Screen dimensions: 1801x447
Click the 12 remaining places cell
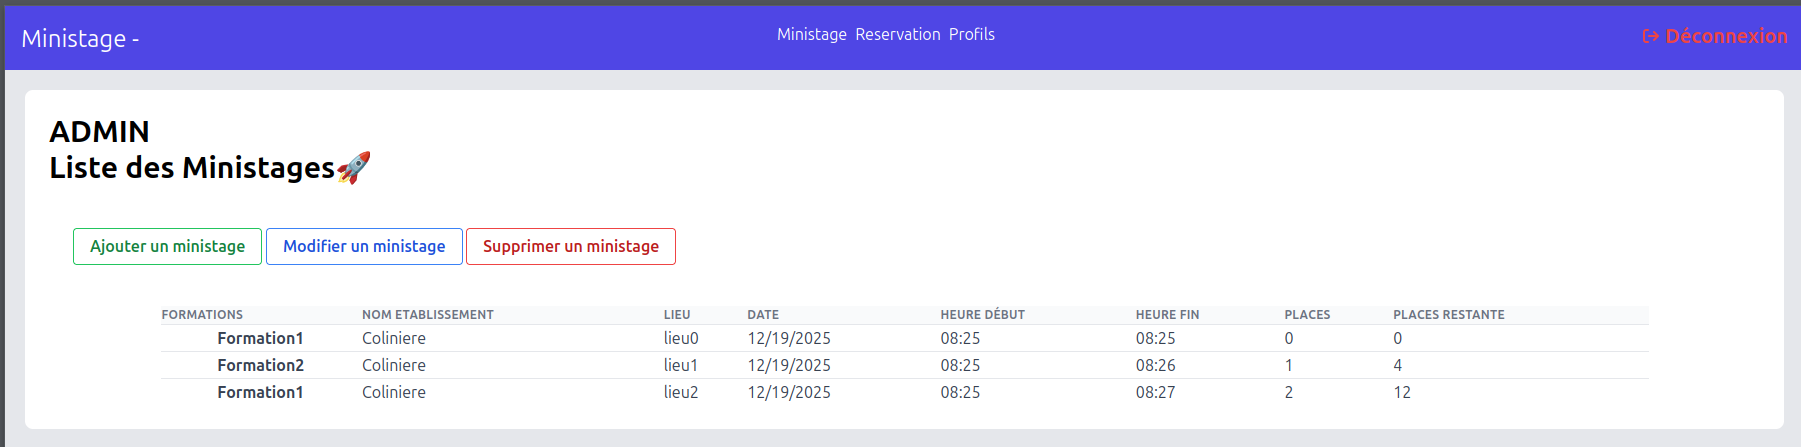(x=1402, y=392)
